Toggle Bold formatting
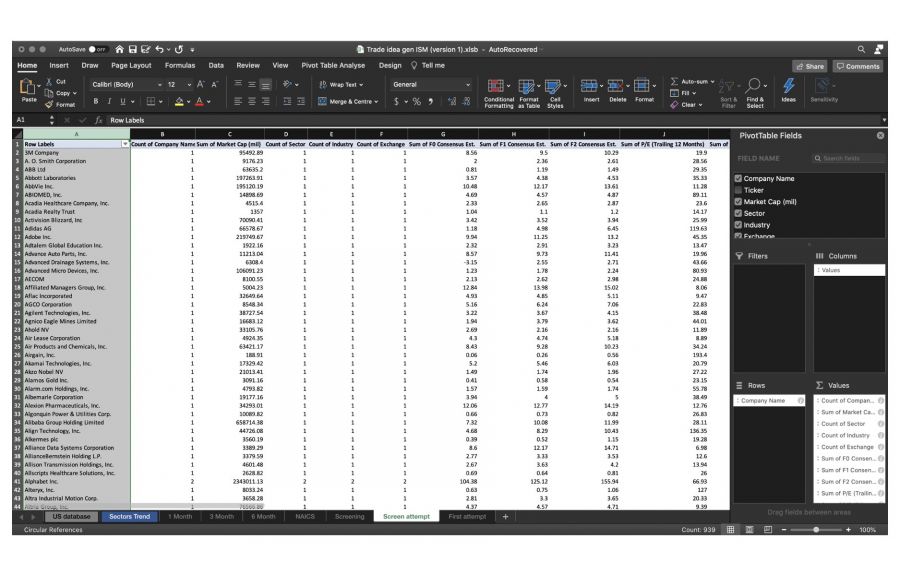Viewport: 900px width, 576px height. (96, 102)
